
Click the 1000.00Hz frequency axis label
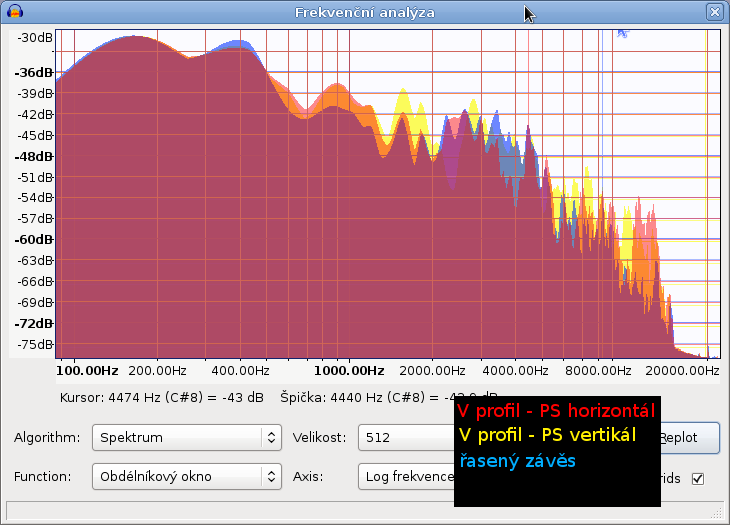[x=349, y=371]
